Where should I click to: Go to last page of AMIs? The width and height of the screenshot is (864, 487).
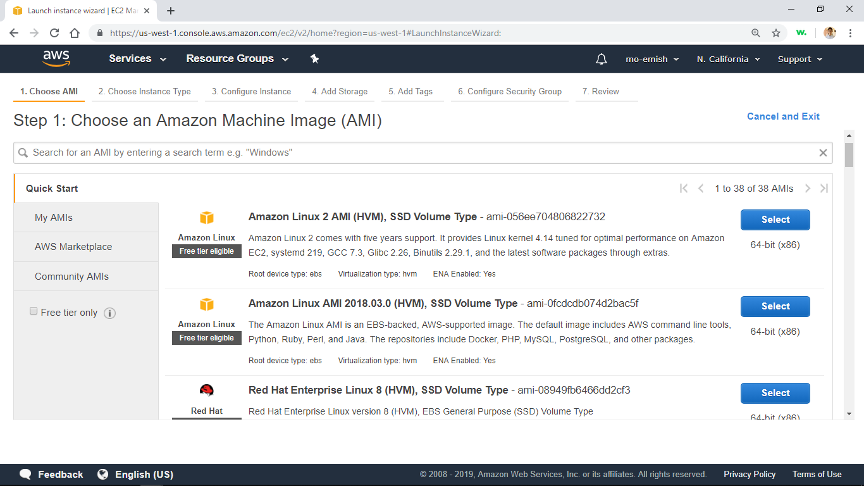click(824, 188)
